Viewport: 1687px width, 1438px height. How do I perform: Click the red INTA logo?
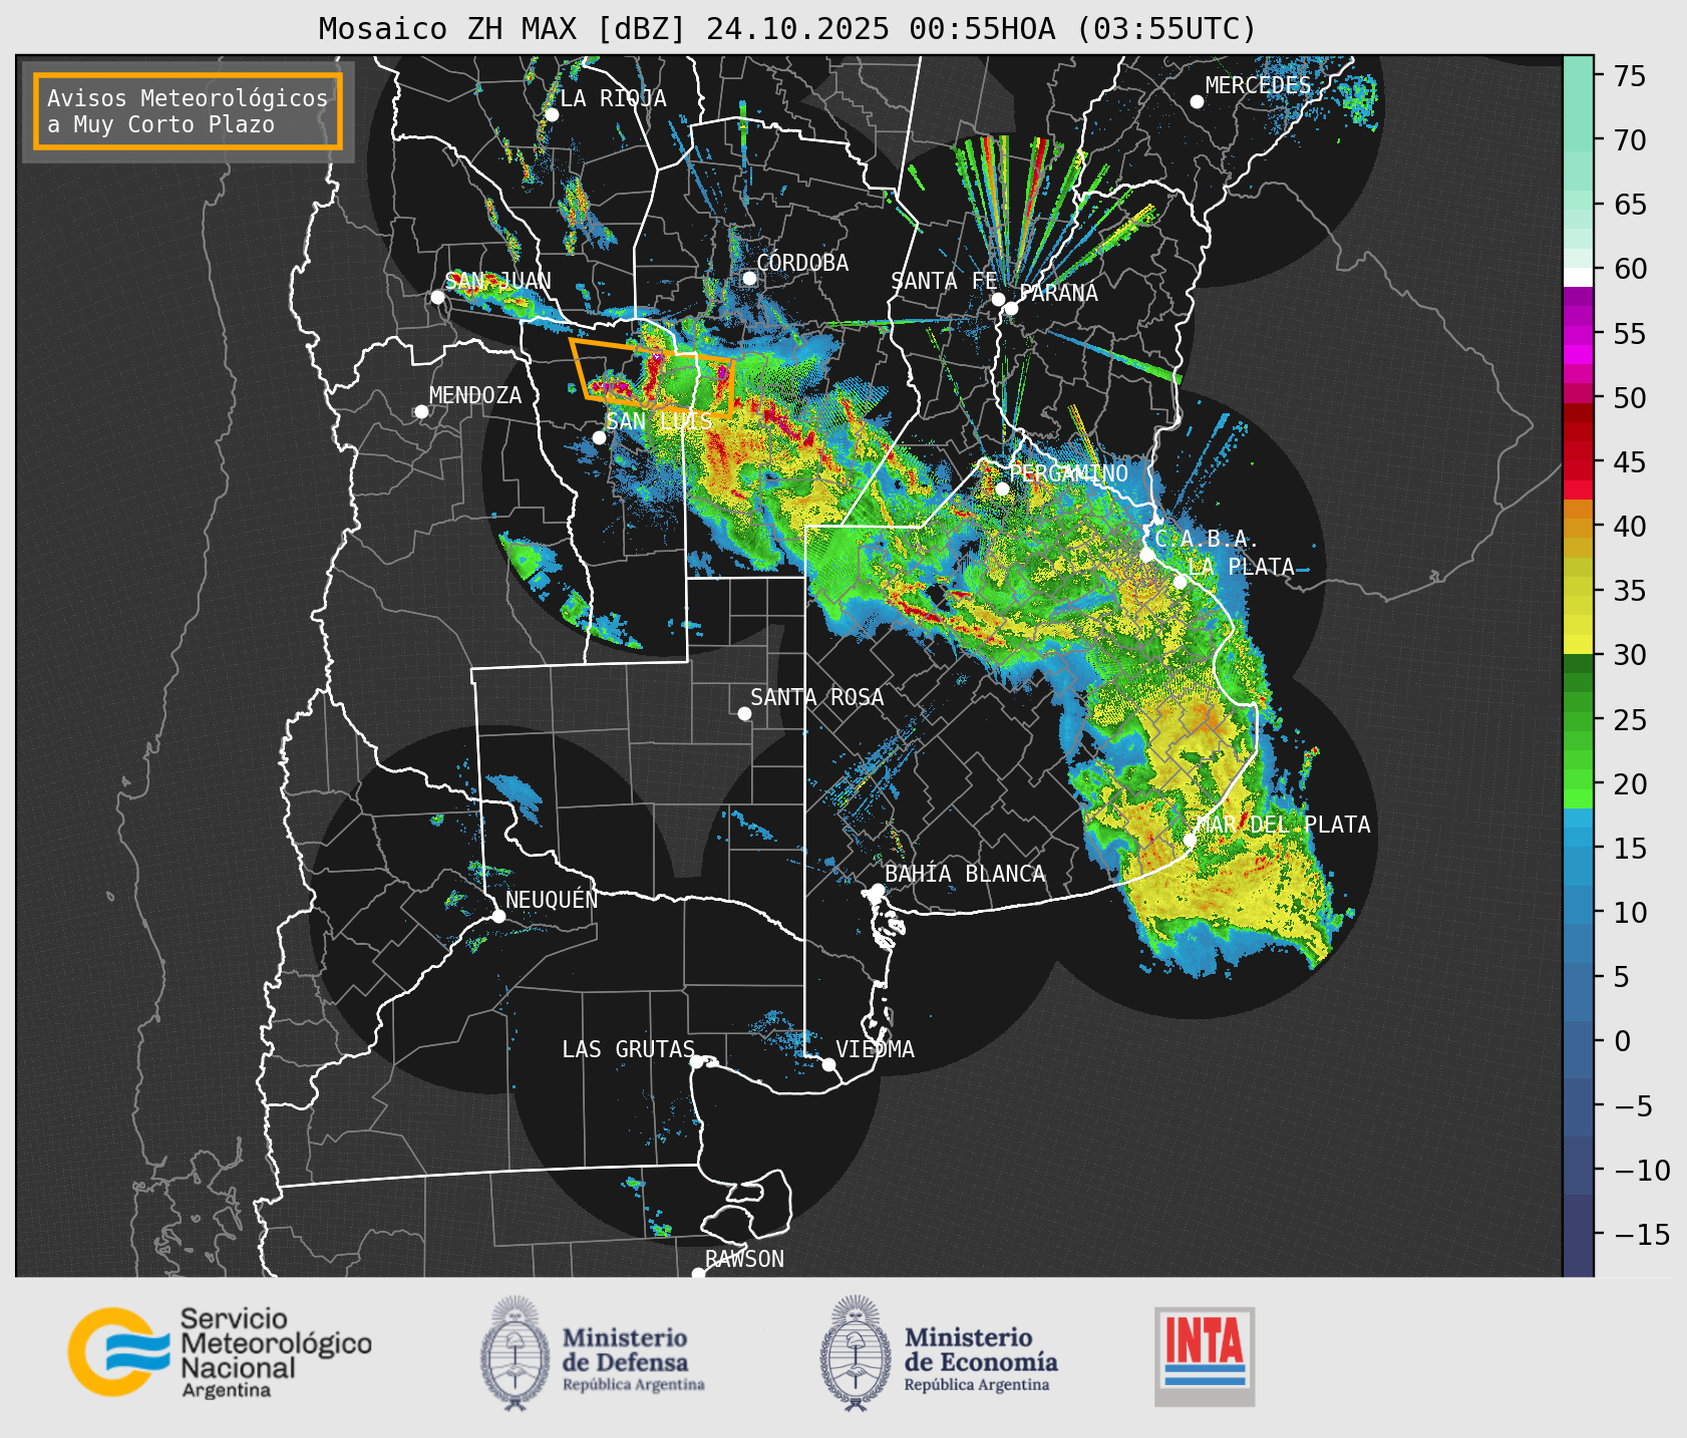click(1204, 1355)
